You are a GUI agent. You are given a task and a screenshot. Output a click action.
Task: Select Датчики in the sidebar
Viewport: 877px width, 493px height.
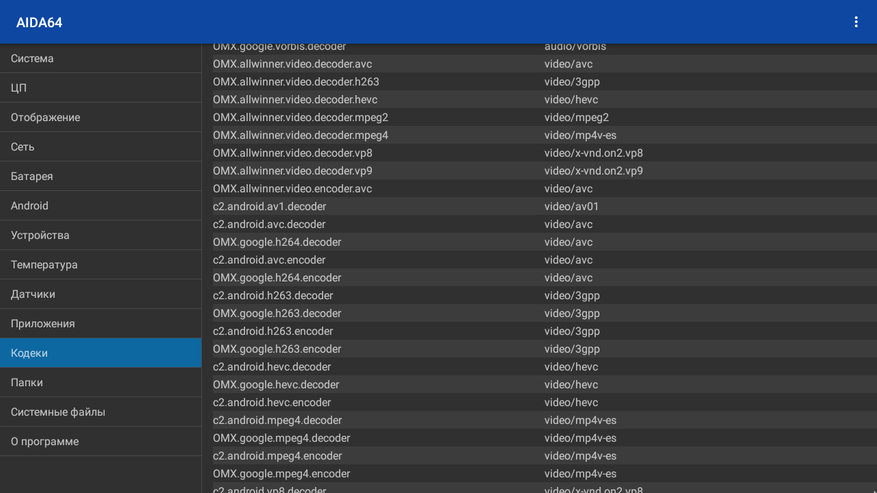tap(101, 294)
